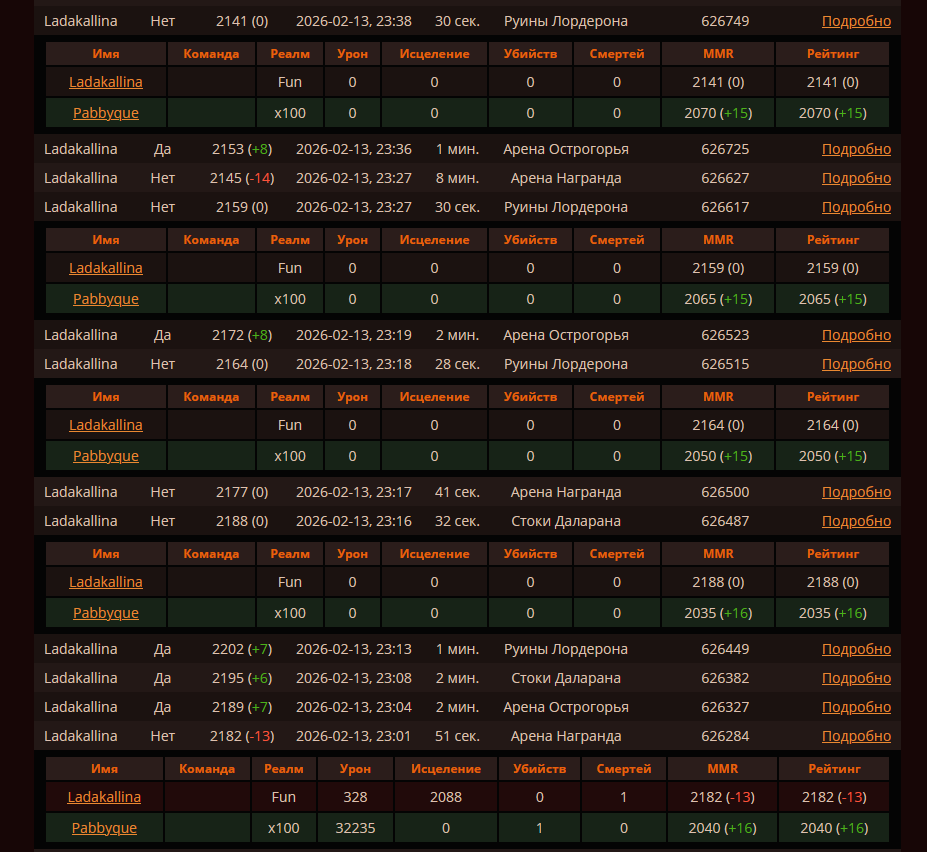This screenshot has width=927, height=852.
Task: Click rating value 2202 (+7)
Action: (242, 649)
